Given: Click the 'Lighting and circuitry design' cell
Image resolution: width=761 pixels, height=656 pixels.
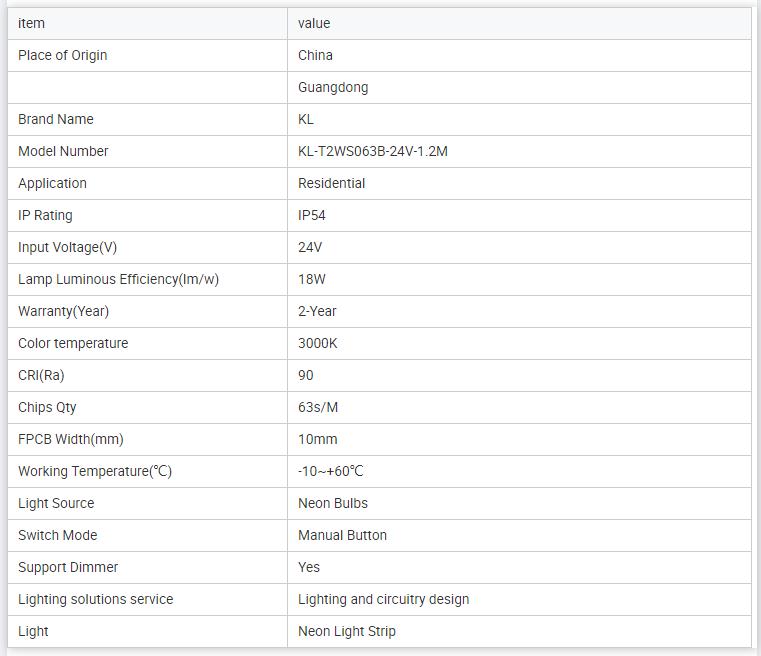Looking at the screenshot, I should (383, 599).
